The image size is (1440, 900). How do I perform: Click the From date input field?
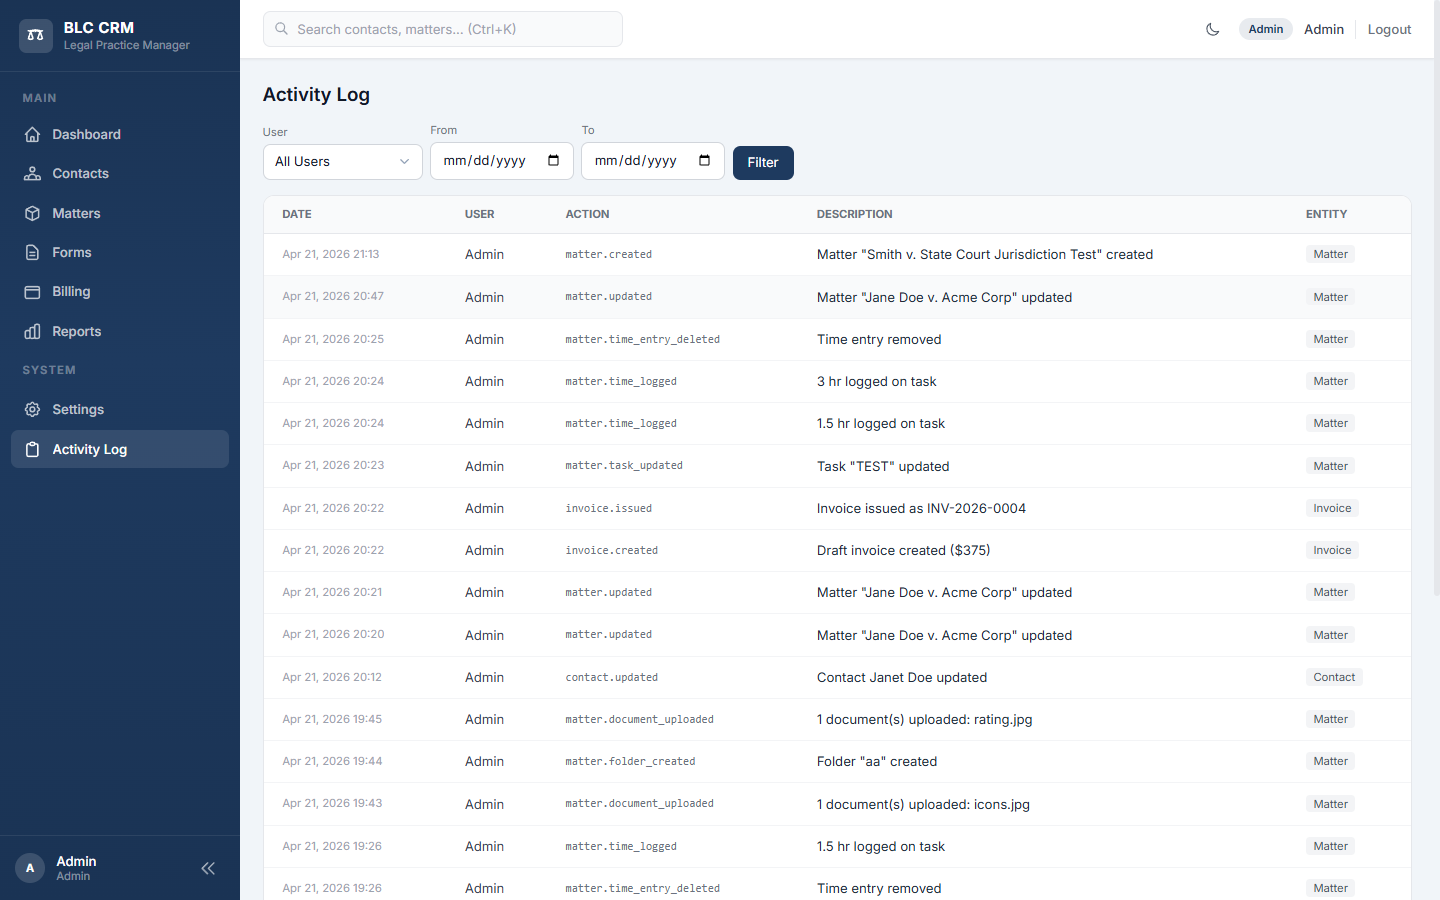click(502, 161)
